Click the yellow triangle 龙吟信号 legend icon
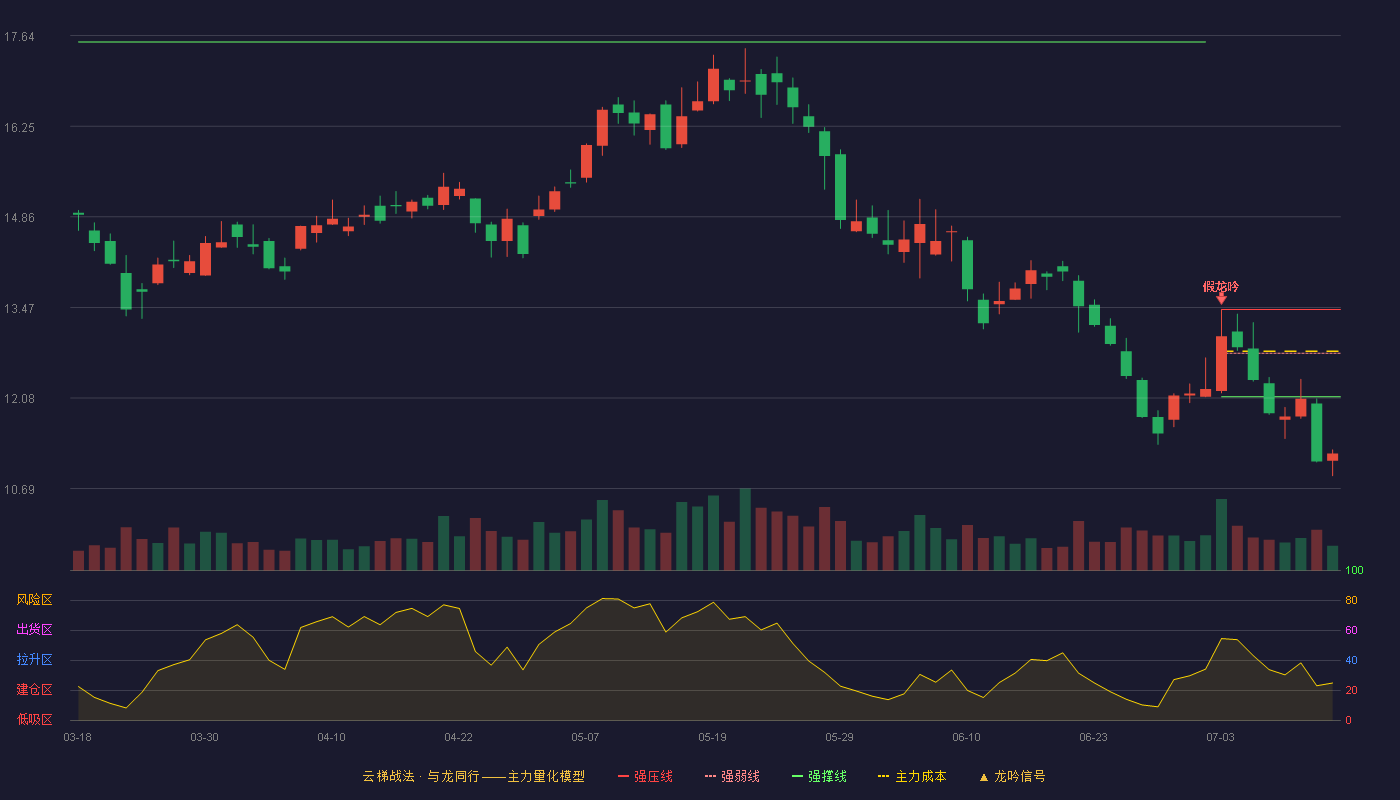The width and height of the screenshot is (1400, 800). 983,777
